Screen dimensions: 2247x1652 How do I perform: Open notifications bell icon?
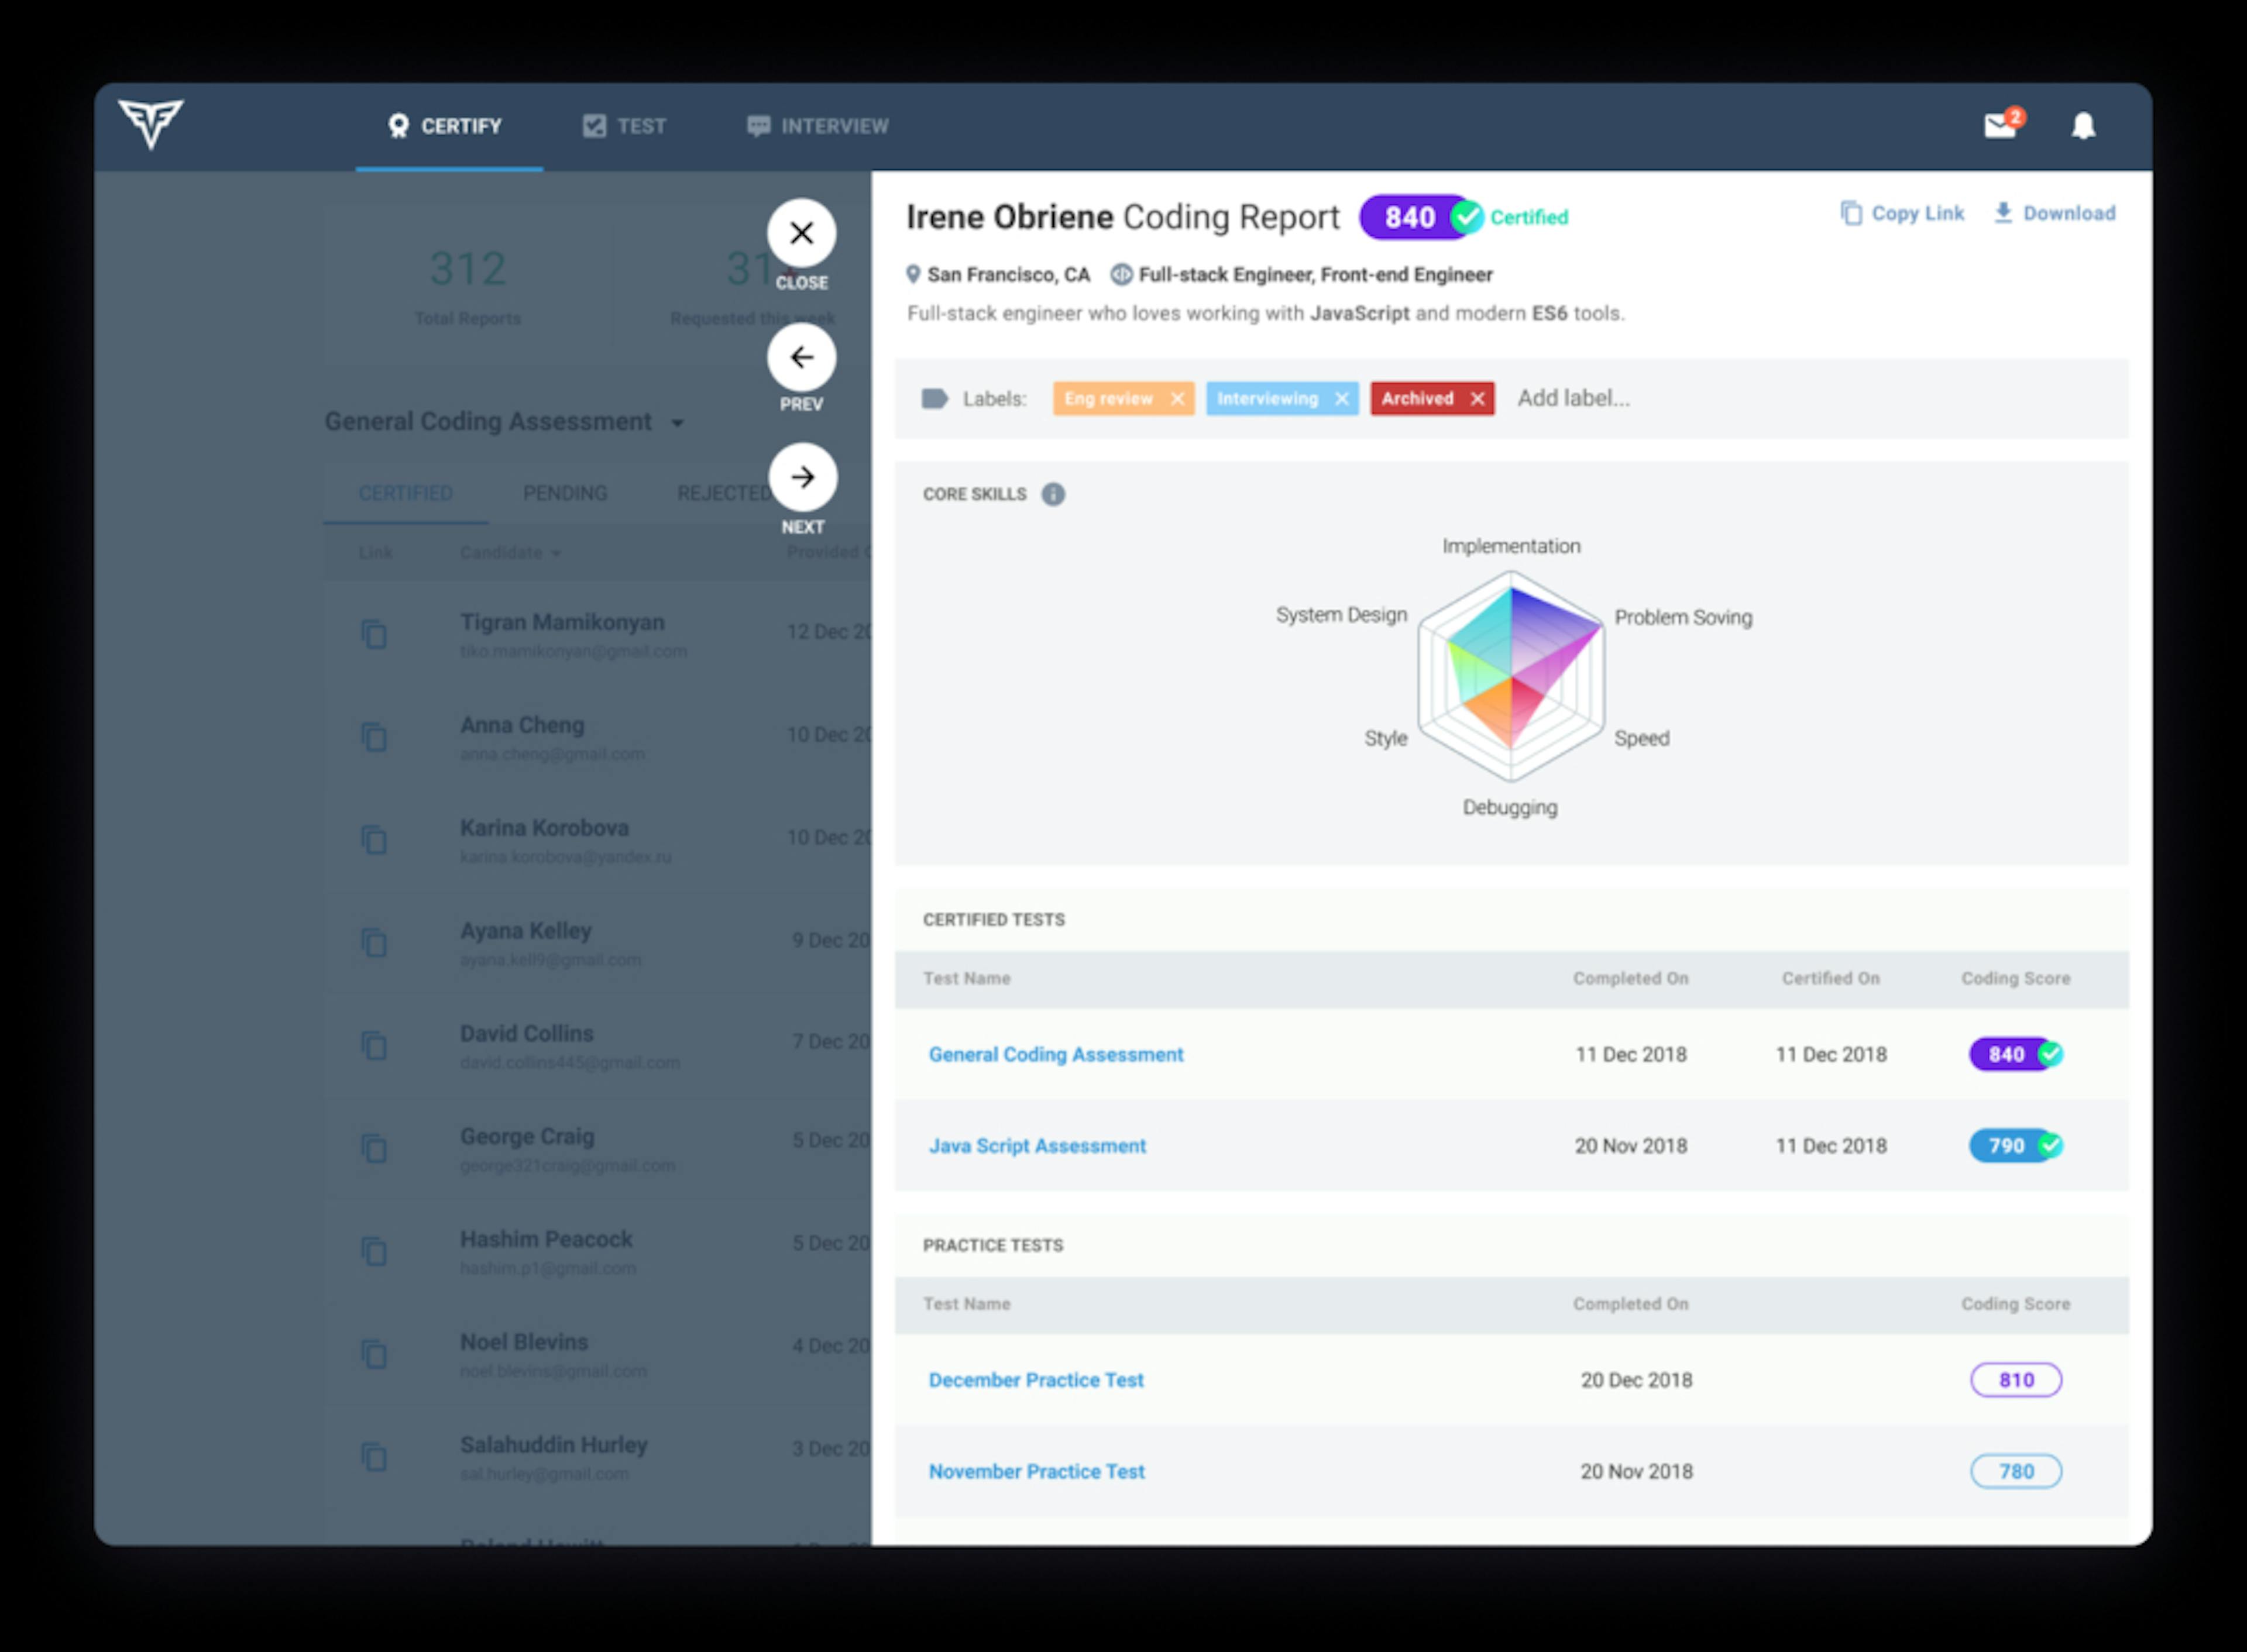pos(2083,126)
